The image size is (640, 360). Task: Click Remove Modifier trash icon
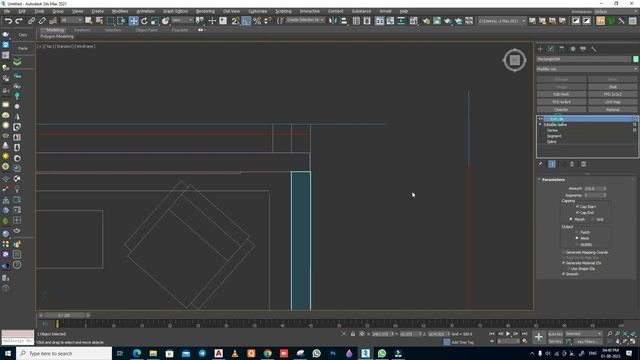coord(572,164)
